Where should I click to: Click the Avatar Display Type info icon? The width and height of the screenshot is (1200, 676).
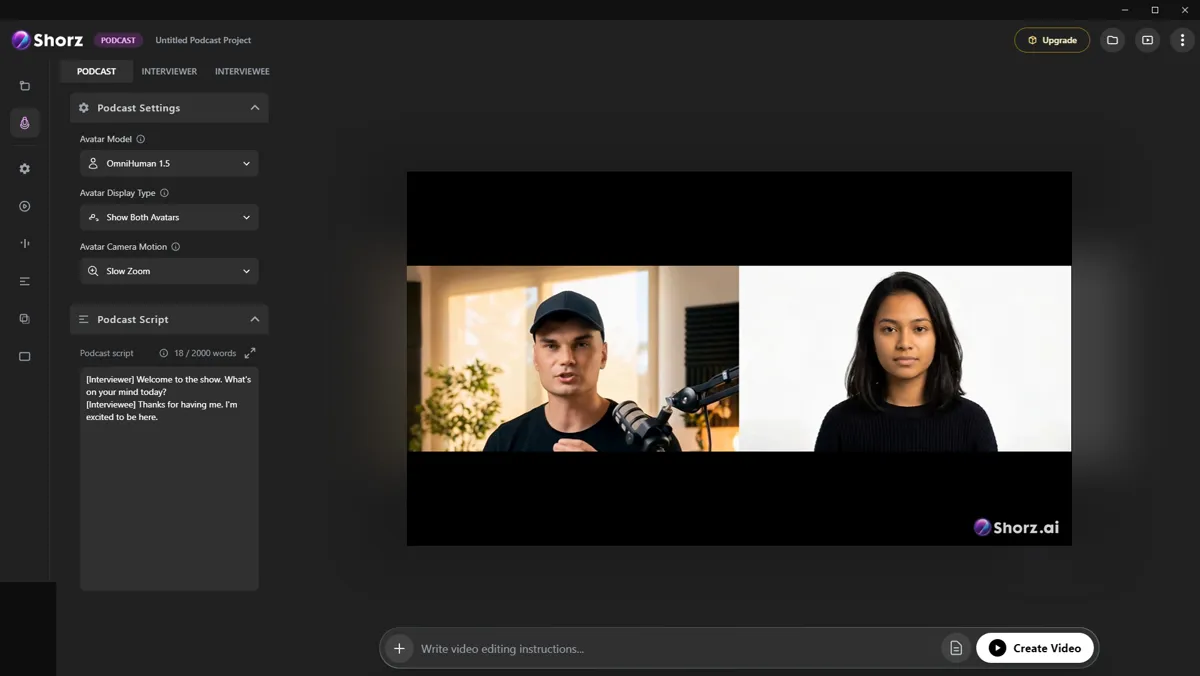pos(164,193)
